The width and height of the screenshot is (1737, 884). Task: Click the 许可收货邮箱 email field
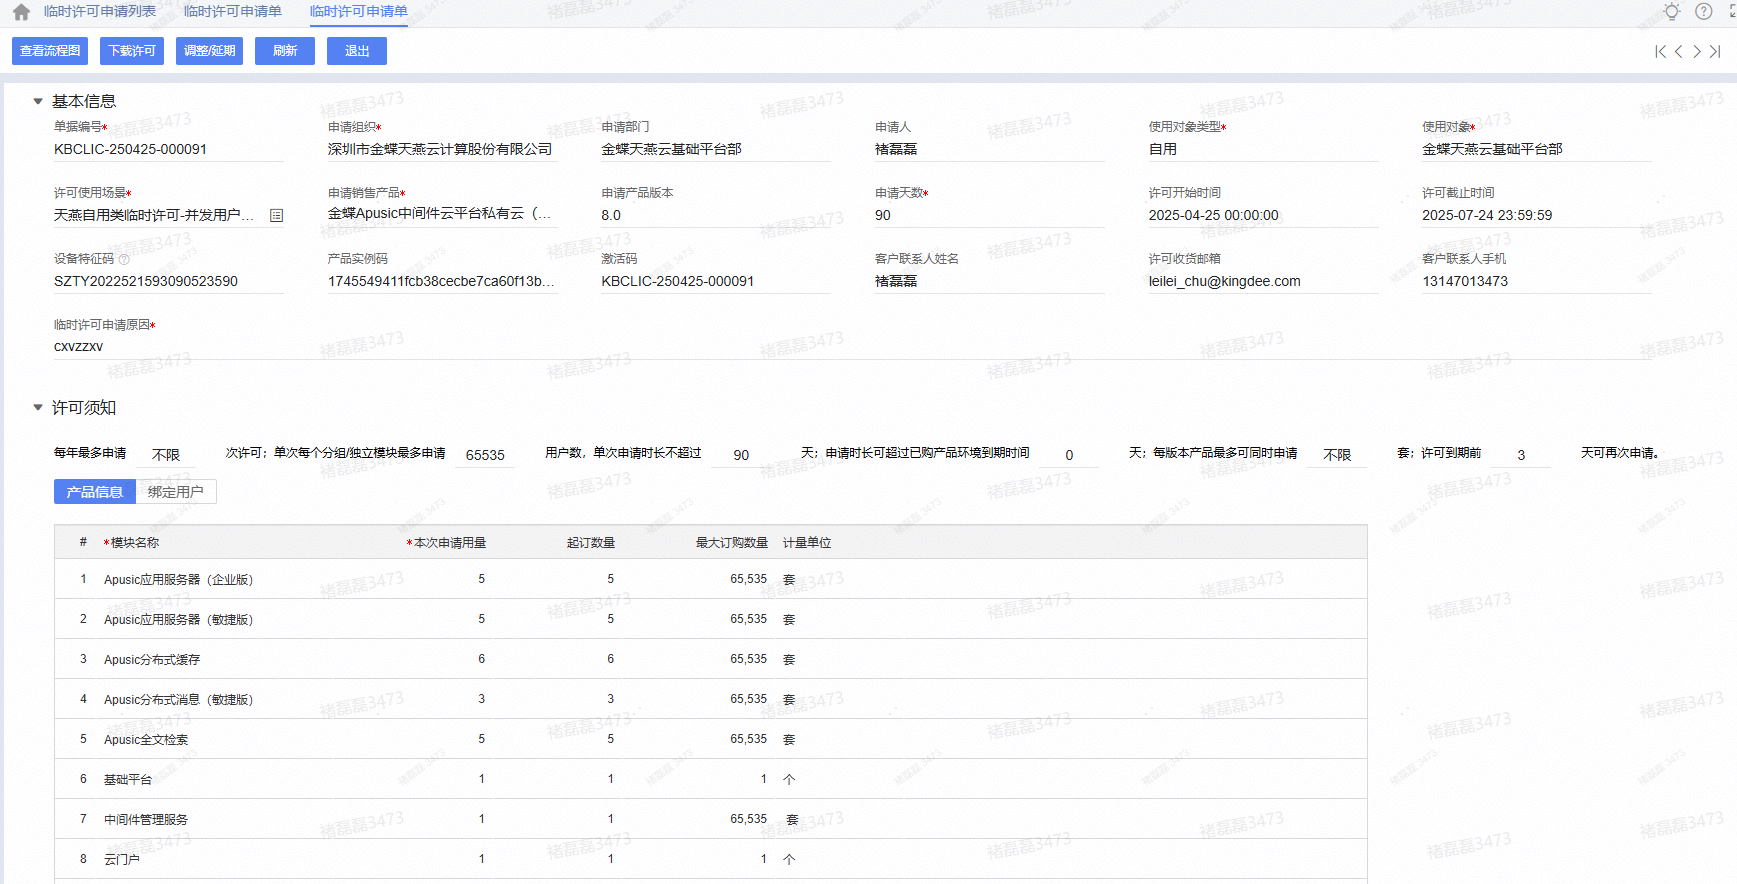1263,281
